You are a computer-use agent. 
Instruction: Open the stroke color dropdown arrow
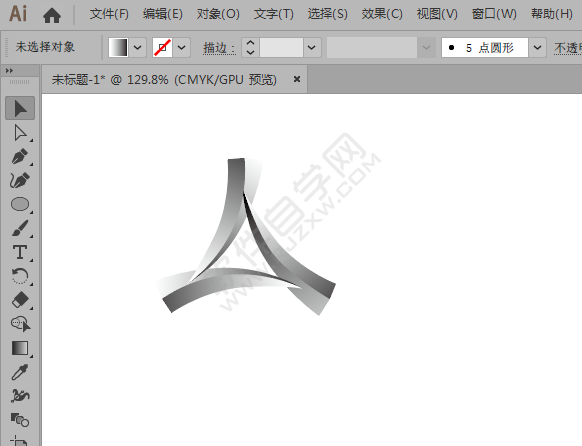point(182,47)
